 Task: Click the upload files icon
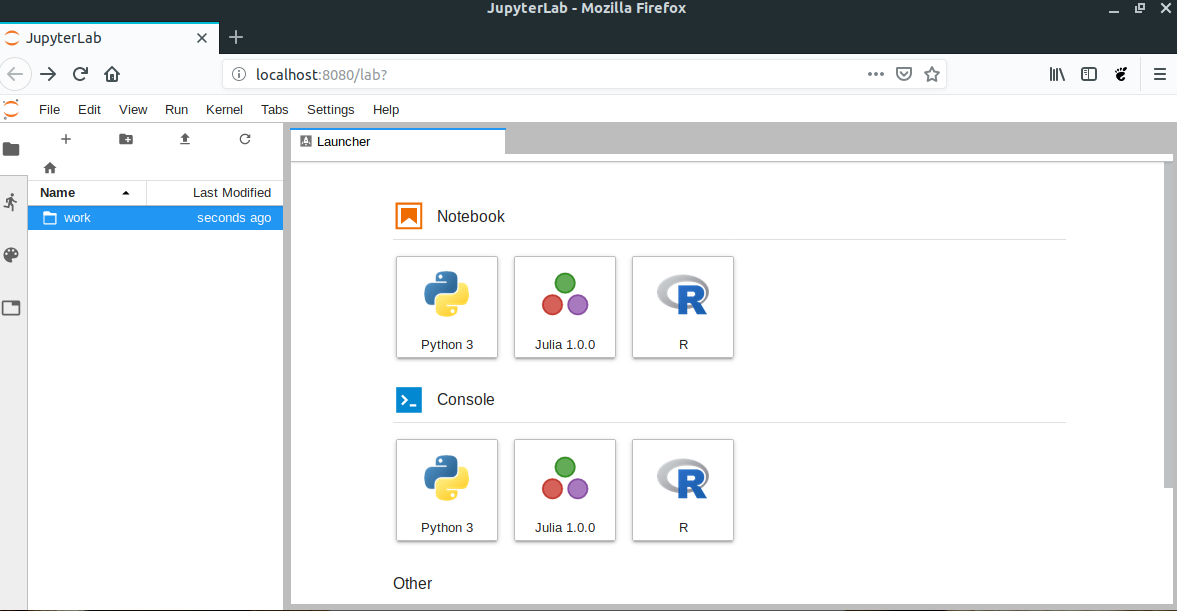pos(185,139)
